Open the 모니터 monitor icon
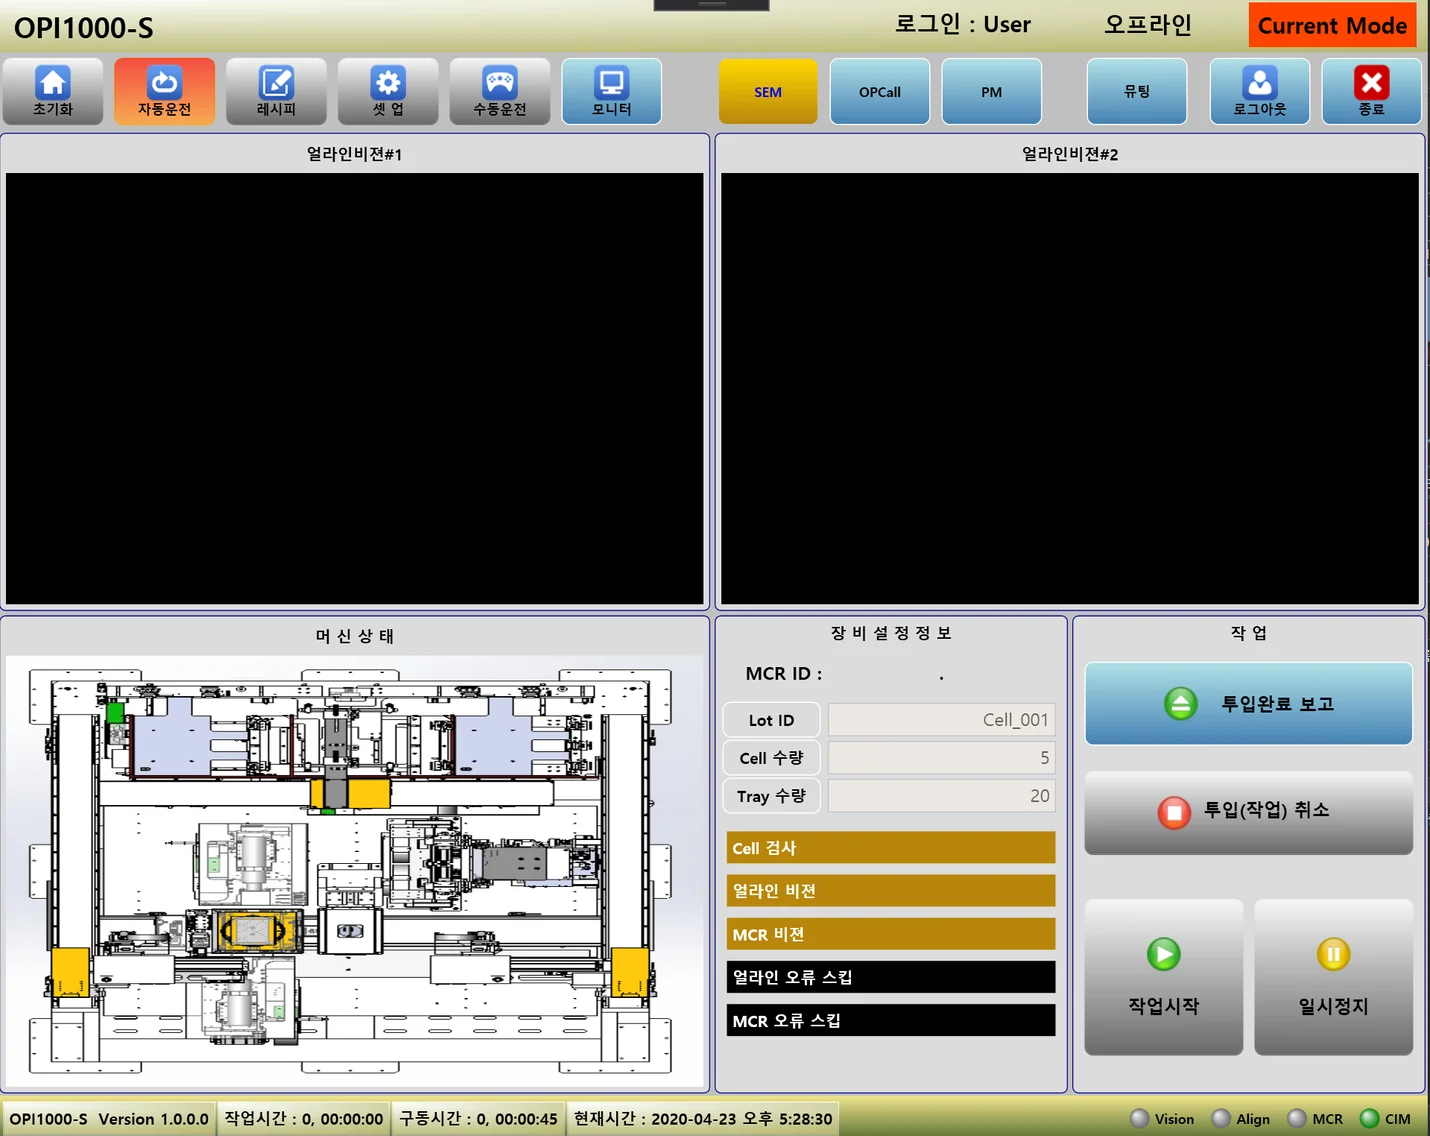 pos(612,91)
